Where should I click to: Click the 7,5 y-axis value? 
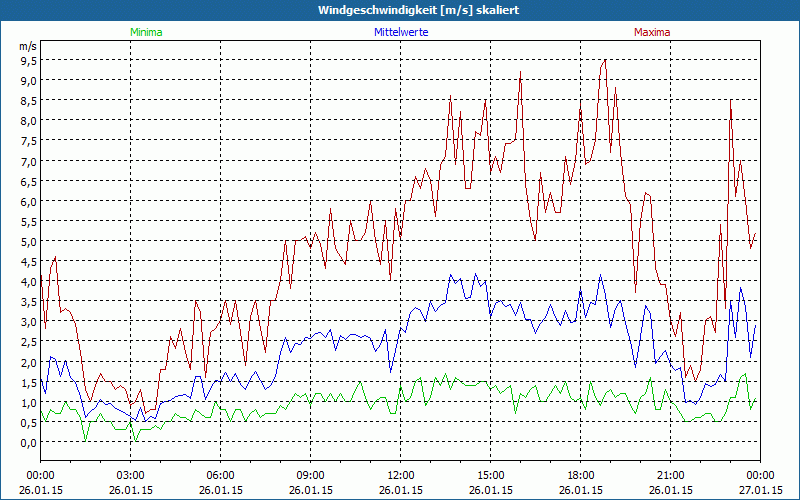coord(29,140)
